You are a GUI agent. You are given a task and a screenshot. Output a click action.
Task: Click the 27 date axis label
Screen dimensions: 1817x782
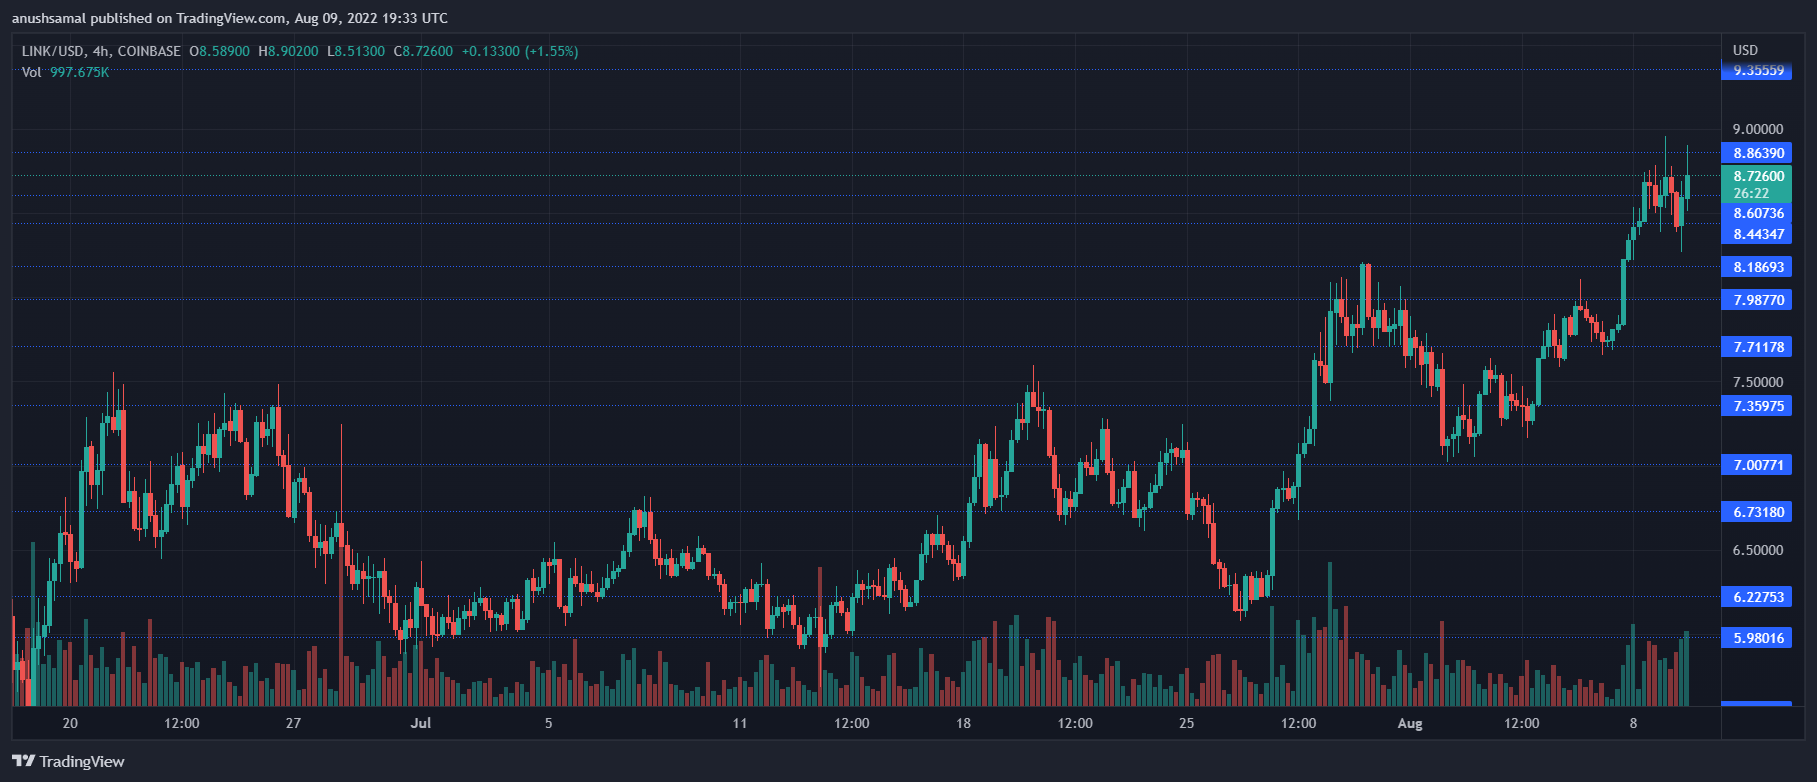pyautogui.click(x=293, y=723)
